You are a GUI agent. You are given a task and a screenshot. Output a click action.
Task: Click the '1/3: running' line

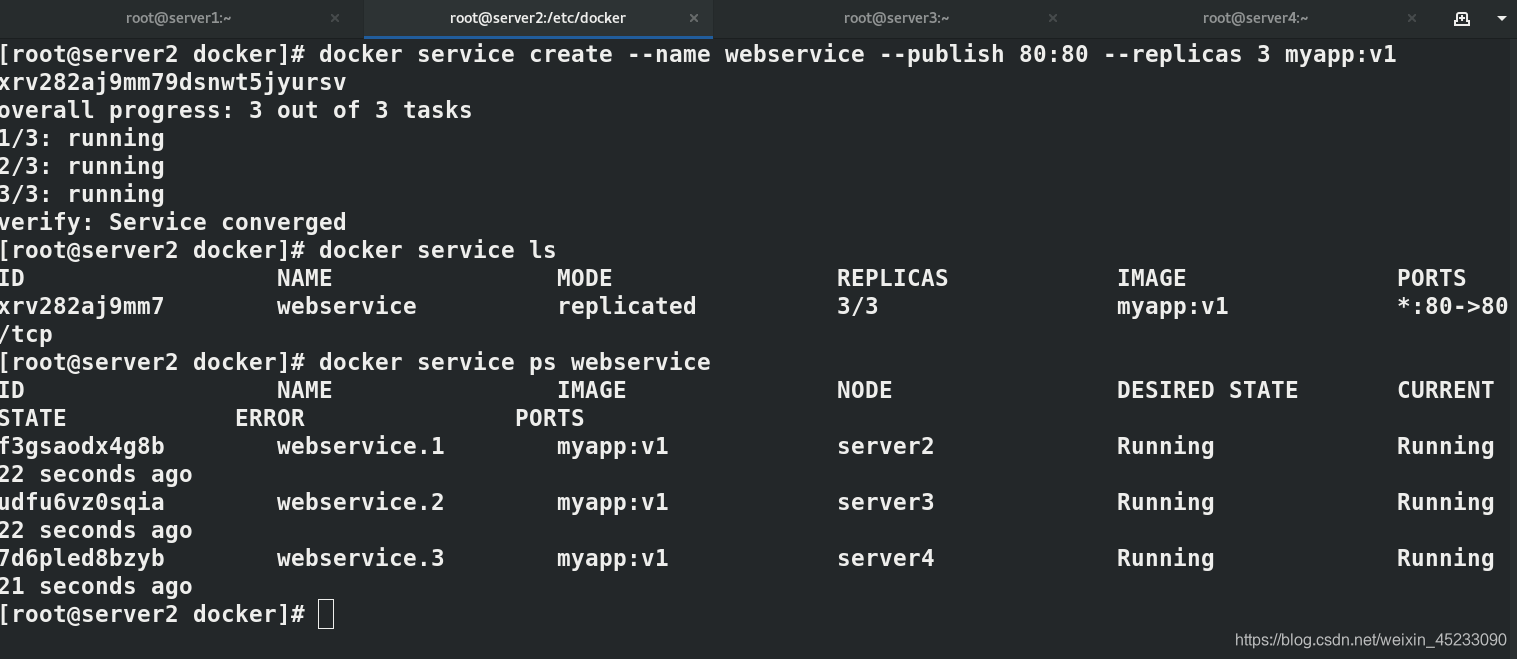point(82,138)
